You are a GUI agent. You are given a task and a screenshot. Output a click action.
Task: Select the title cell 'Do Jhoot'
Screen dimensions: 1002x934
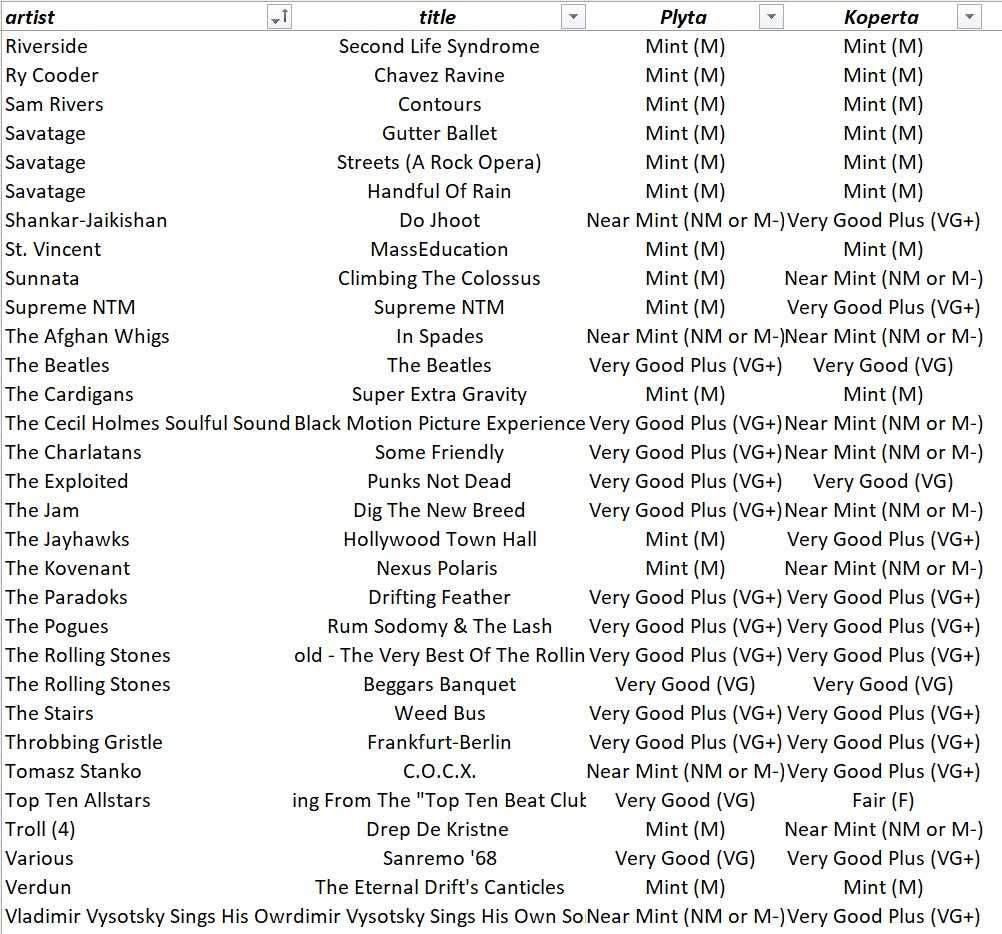439,220
